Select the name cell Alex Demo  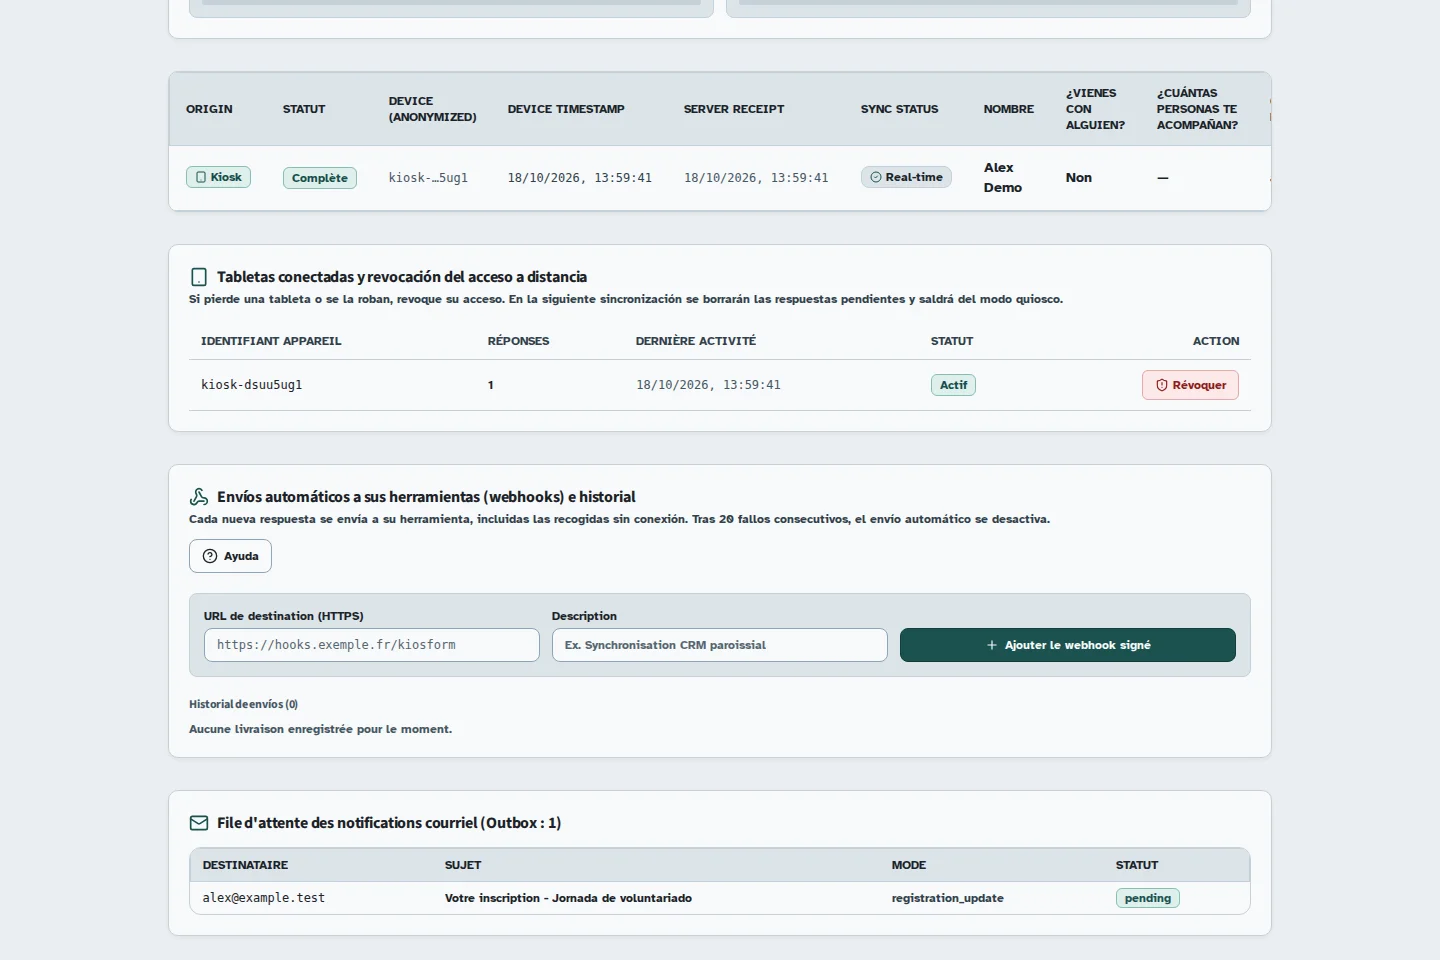[1003, 178]
